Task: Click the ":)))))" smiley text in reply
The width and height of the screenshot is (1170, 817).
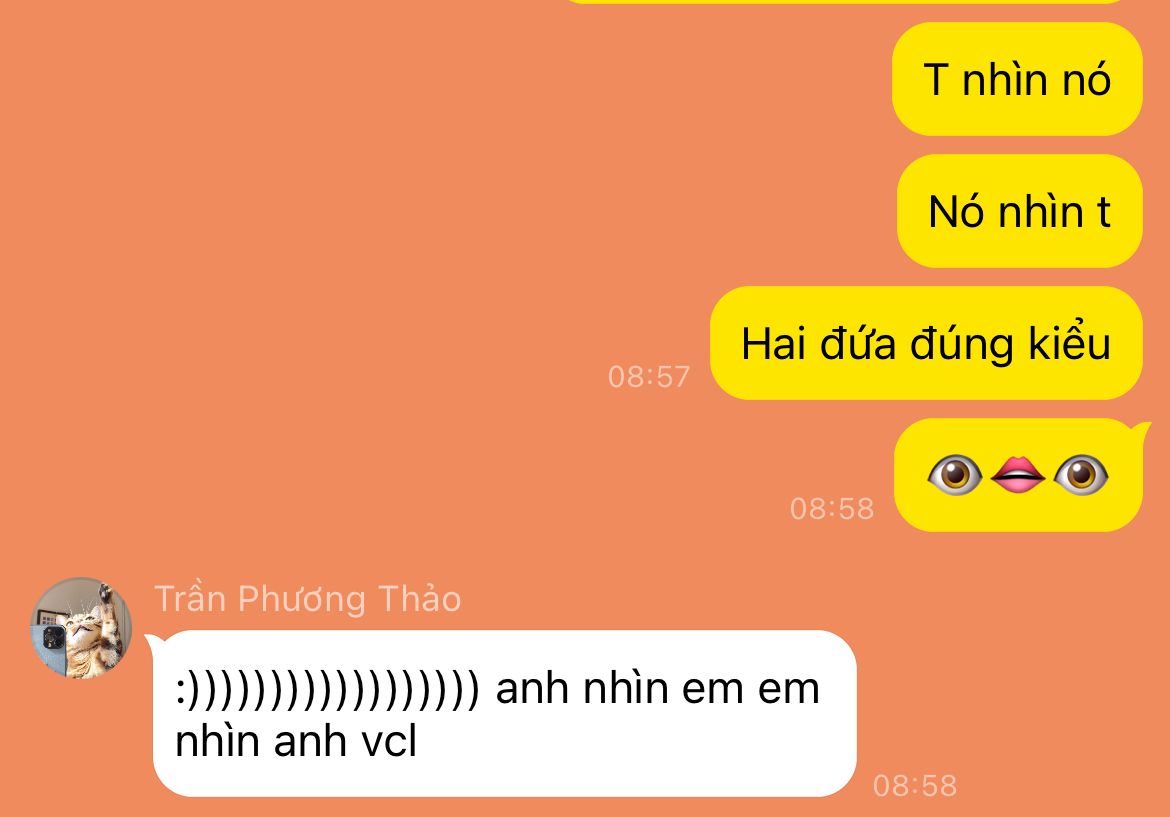Action: (x=327, y=689)
